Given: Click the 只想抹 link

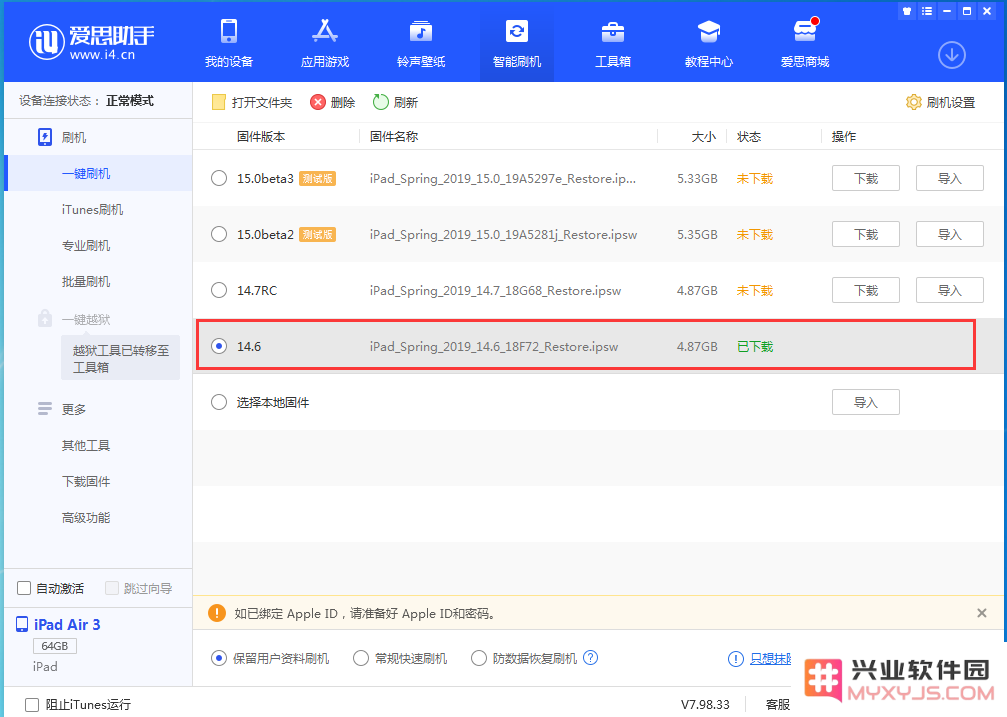Looking at the screenshot, I should tap(771, 659).
